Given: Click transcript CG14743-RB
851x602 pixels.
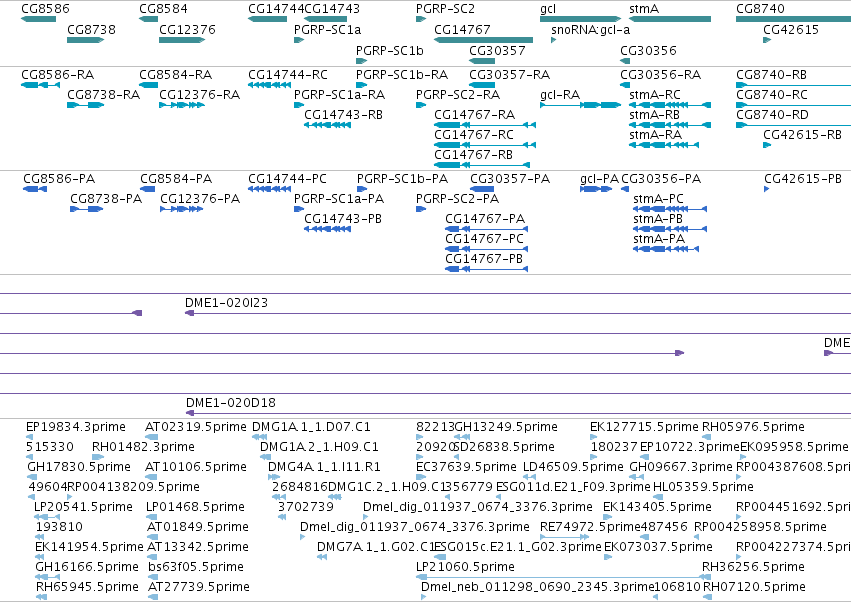Looking at the screenshot, I should click(327, 125).
